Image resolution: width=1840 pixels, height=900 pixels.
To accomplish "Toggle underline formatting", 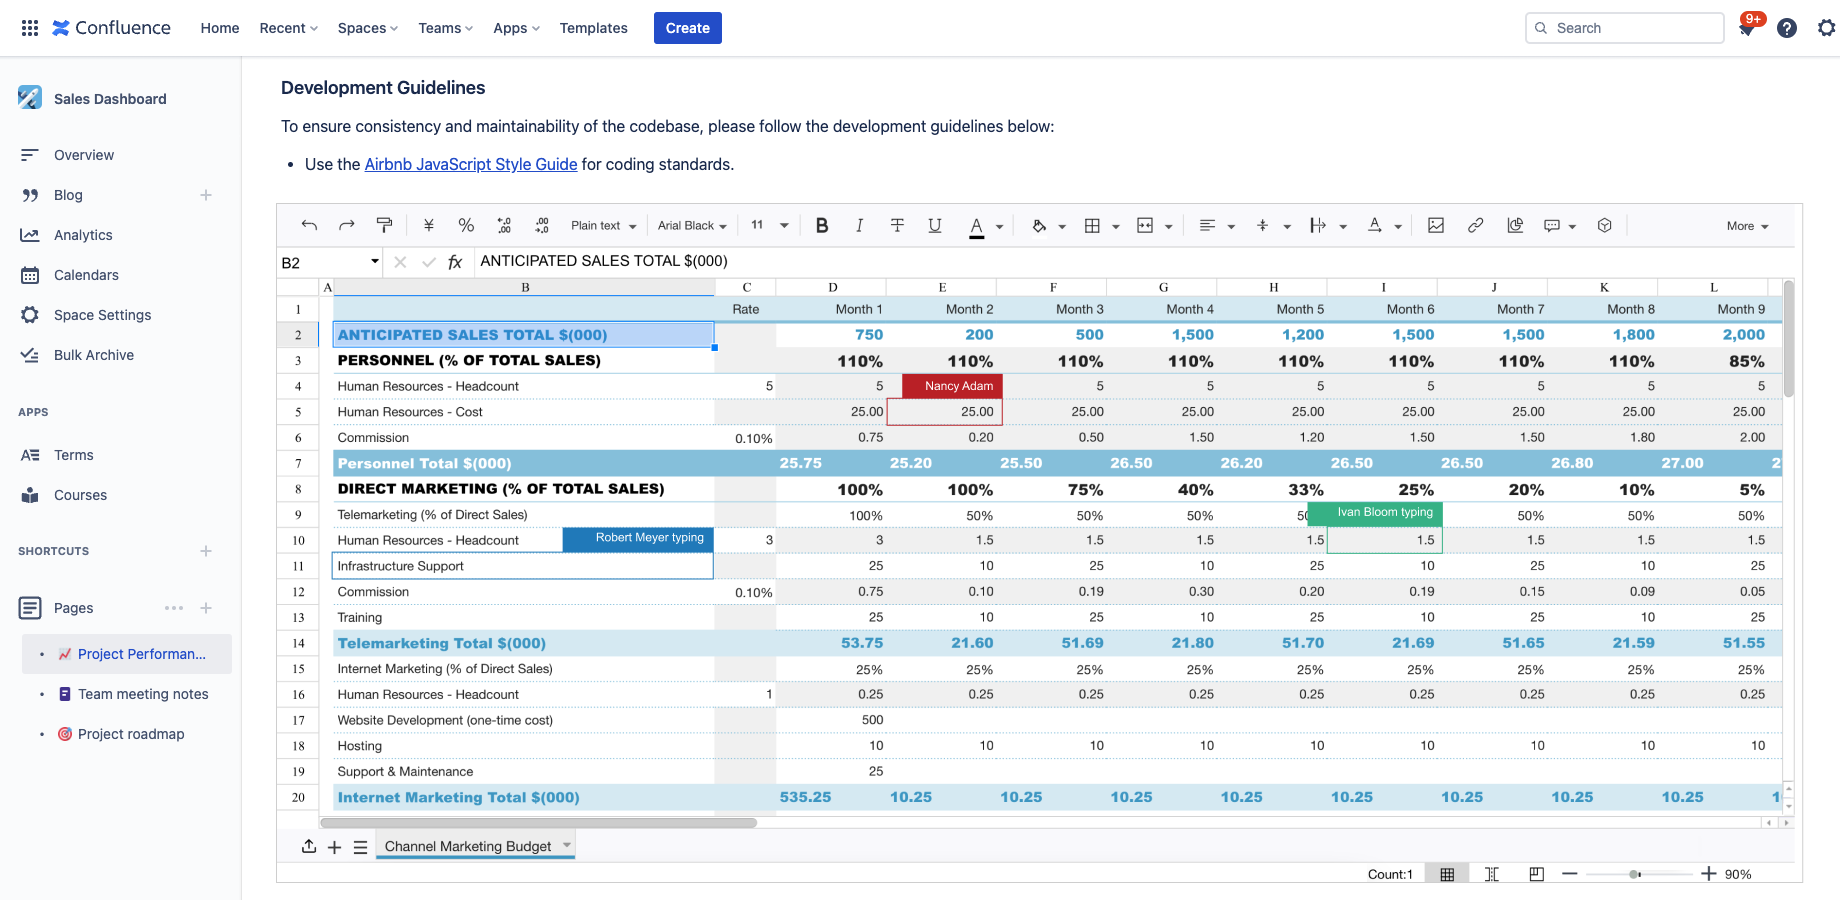I will click(935, 225).
